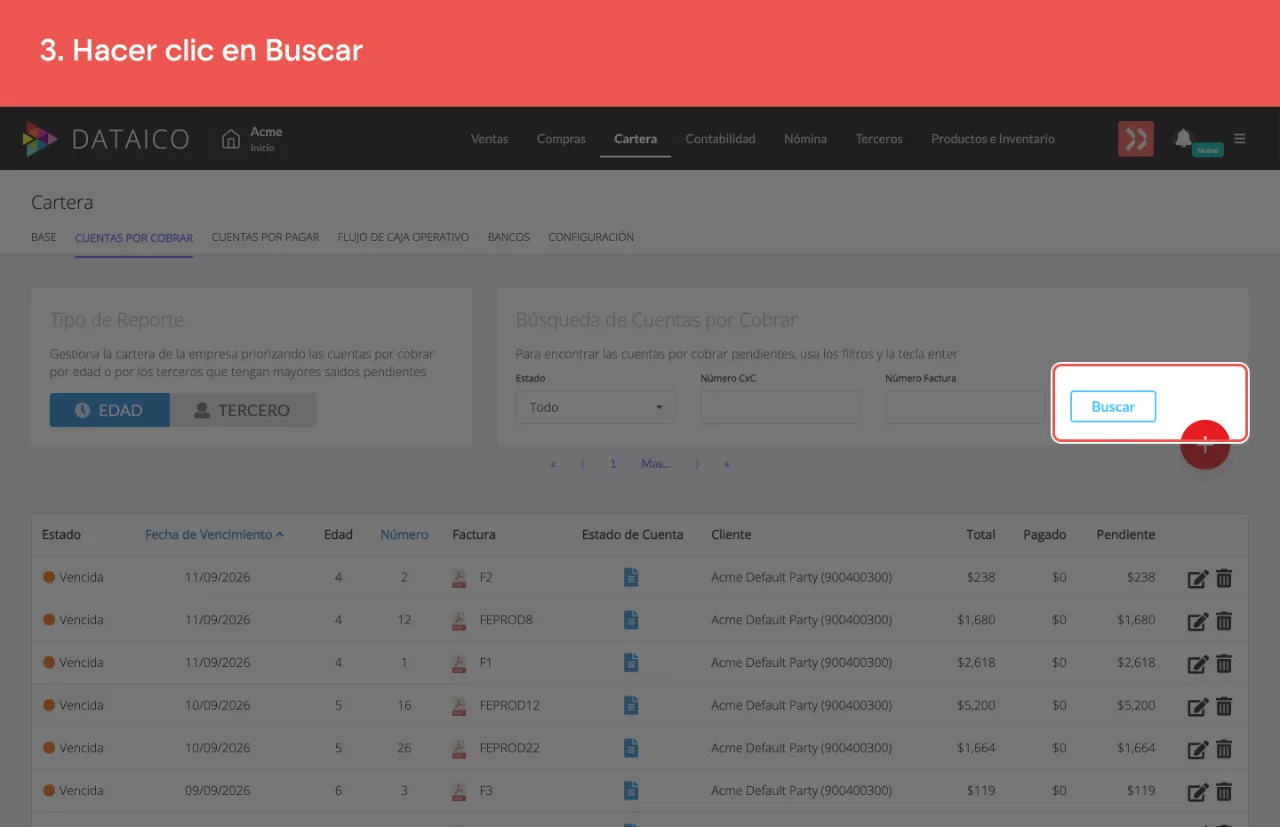The height and width of the screenshot is (827, 1280).
Task: Click the Acme home icon
Action: (x=231, y=139)
